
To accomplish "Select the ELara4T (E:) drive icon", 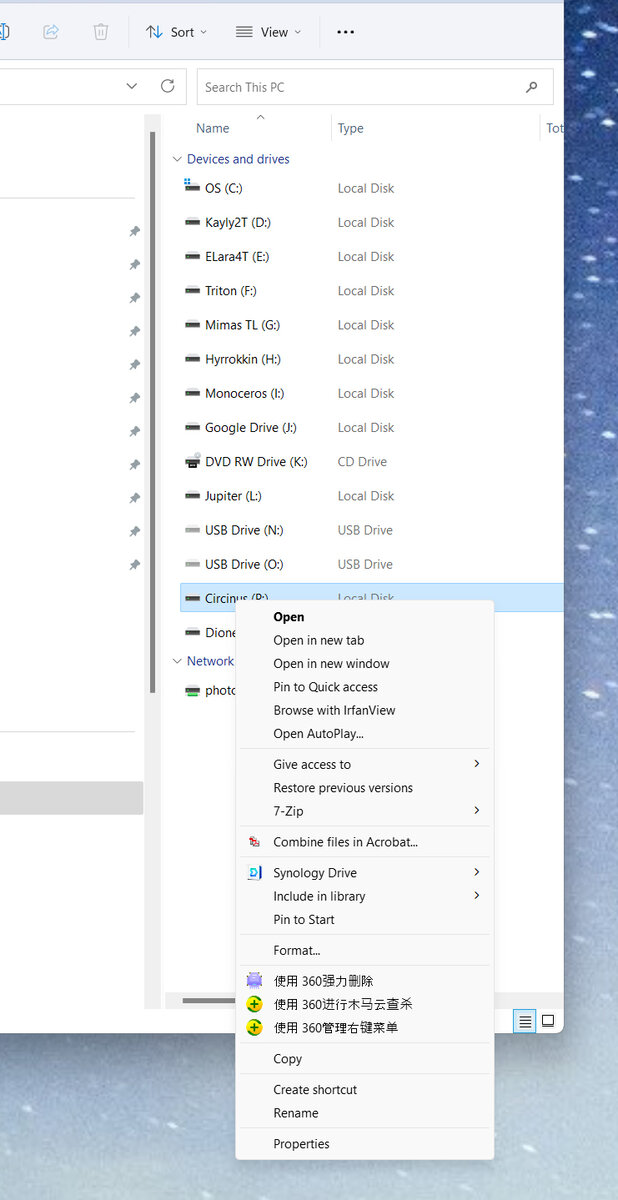I will tap(193, 256).
